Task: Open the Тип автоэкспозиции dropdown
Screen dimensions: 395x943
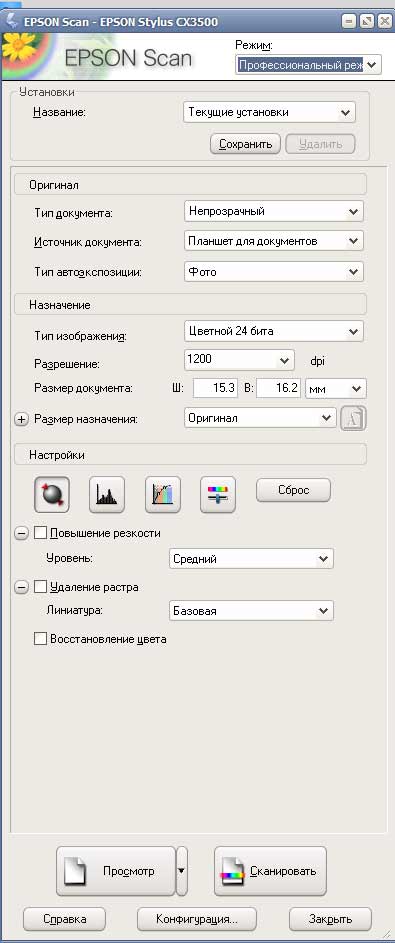Action: click(x=274, y=272)
